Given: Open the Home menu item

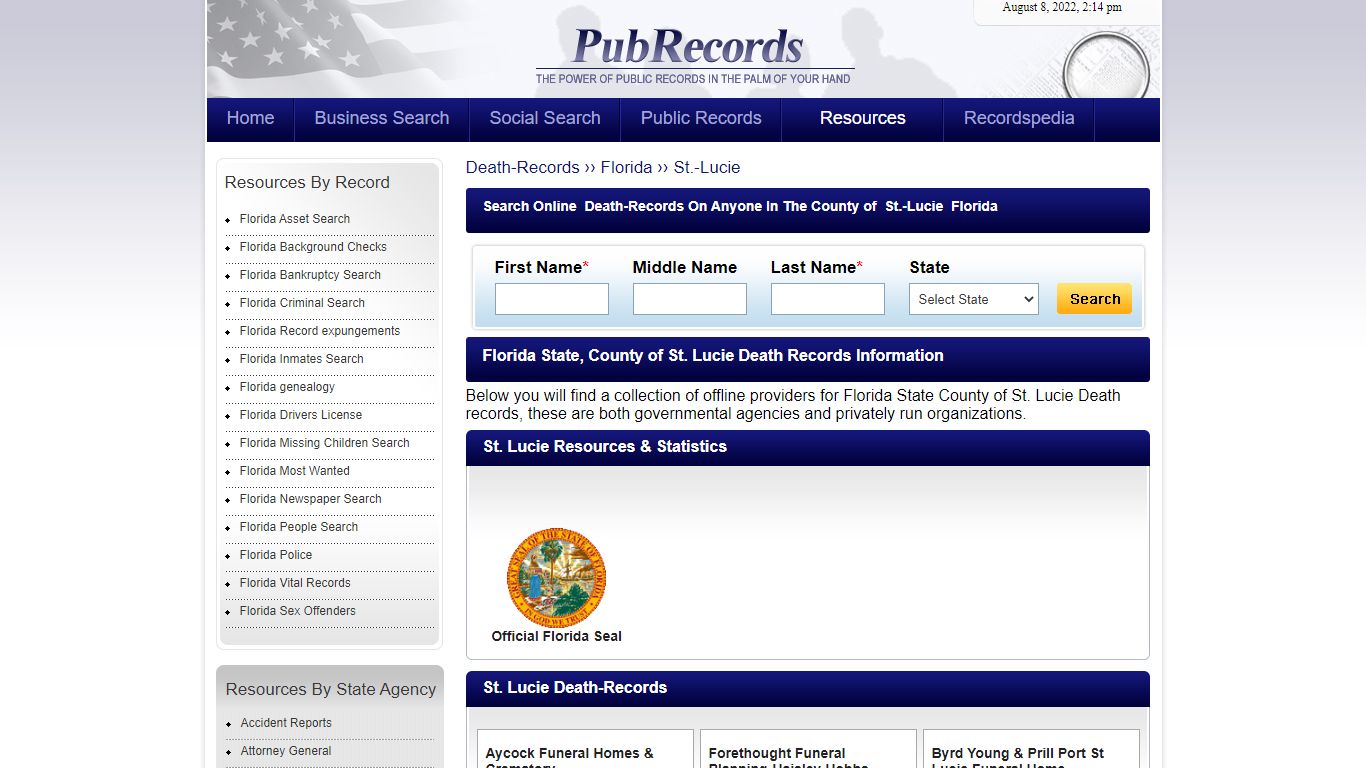Looking at the screenshot, I should click(x=250, y=118).
